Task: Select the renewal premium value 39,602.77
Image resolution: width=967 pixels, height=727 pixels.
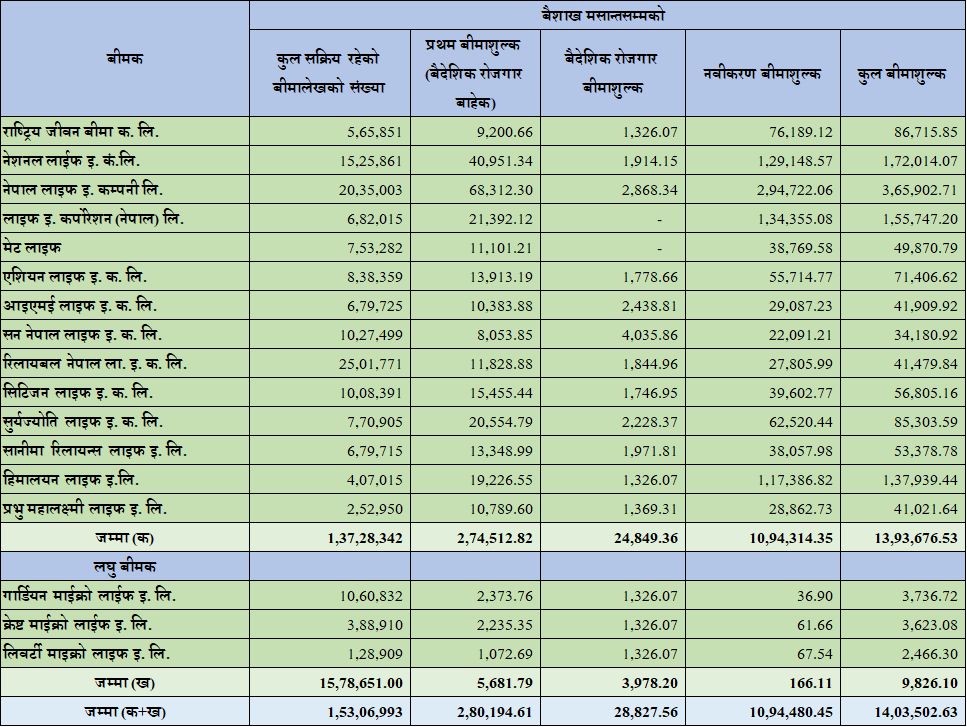Action: tap(800, 393)
